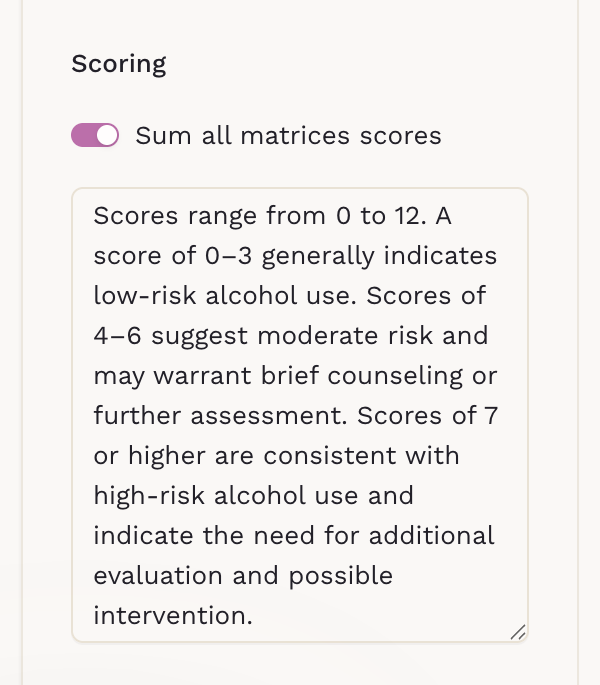Screen dimensions: 600x685
Task: Click the word 'evaluation' in the textarea
Action: pos(158,575)
